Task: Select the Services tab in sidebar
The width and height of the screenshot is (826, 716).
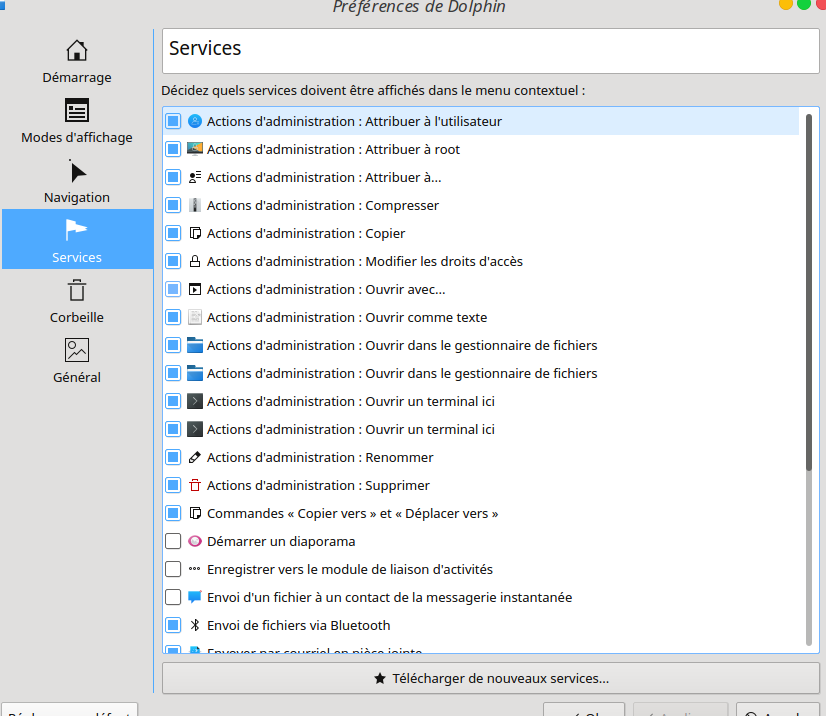Action: click(77, 240)
